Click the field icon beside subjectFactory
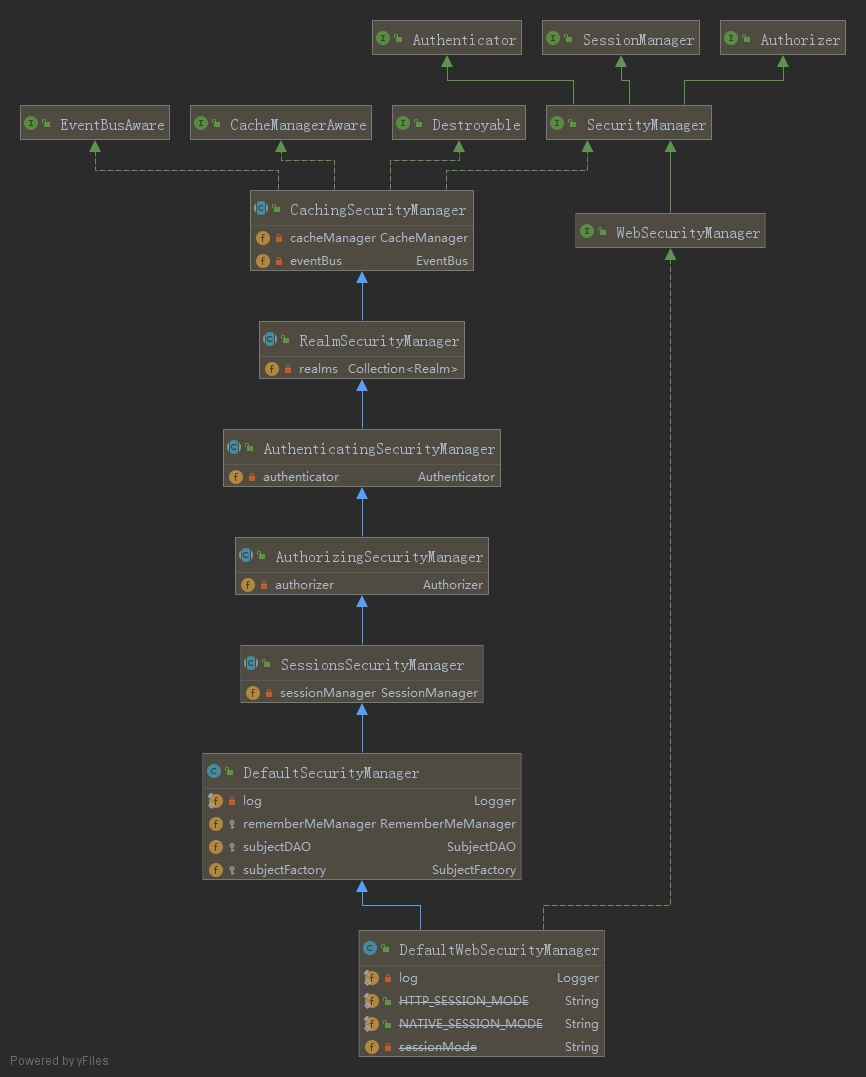 216,870
